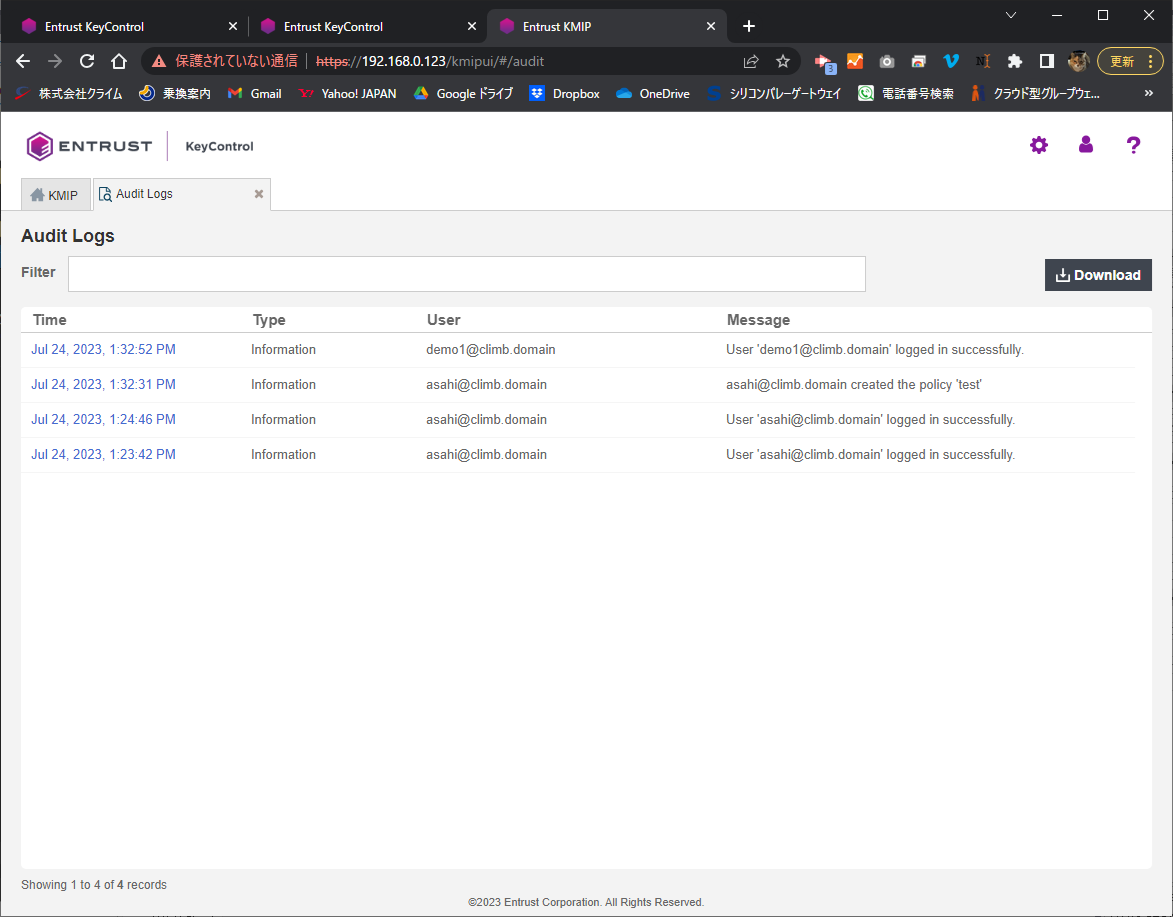Open the purple help question mark
1173x917 pixels.
tap(1133, 145)
